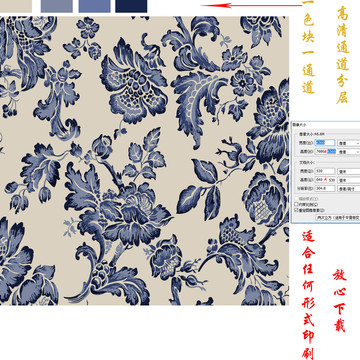Pick the medium blue color swatch
This screenshot has width=360, height=360.
coord(94,6)
